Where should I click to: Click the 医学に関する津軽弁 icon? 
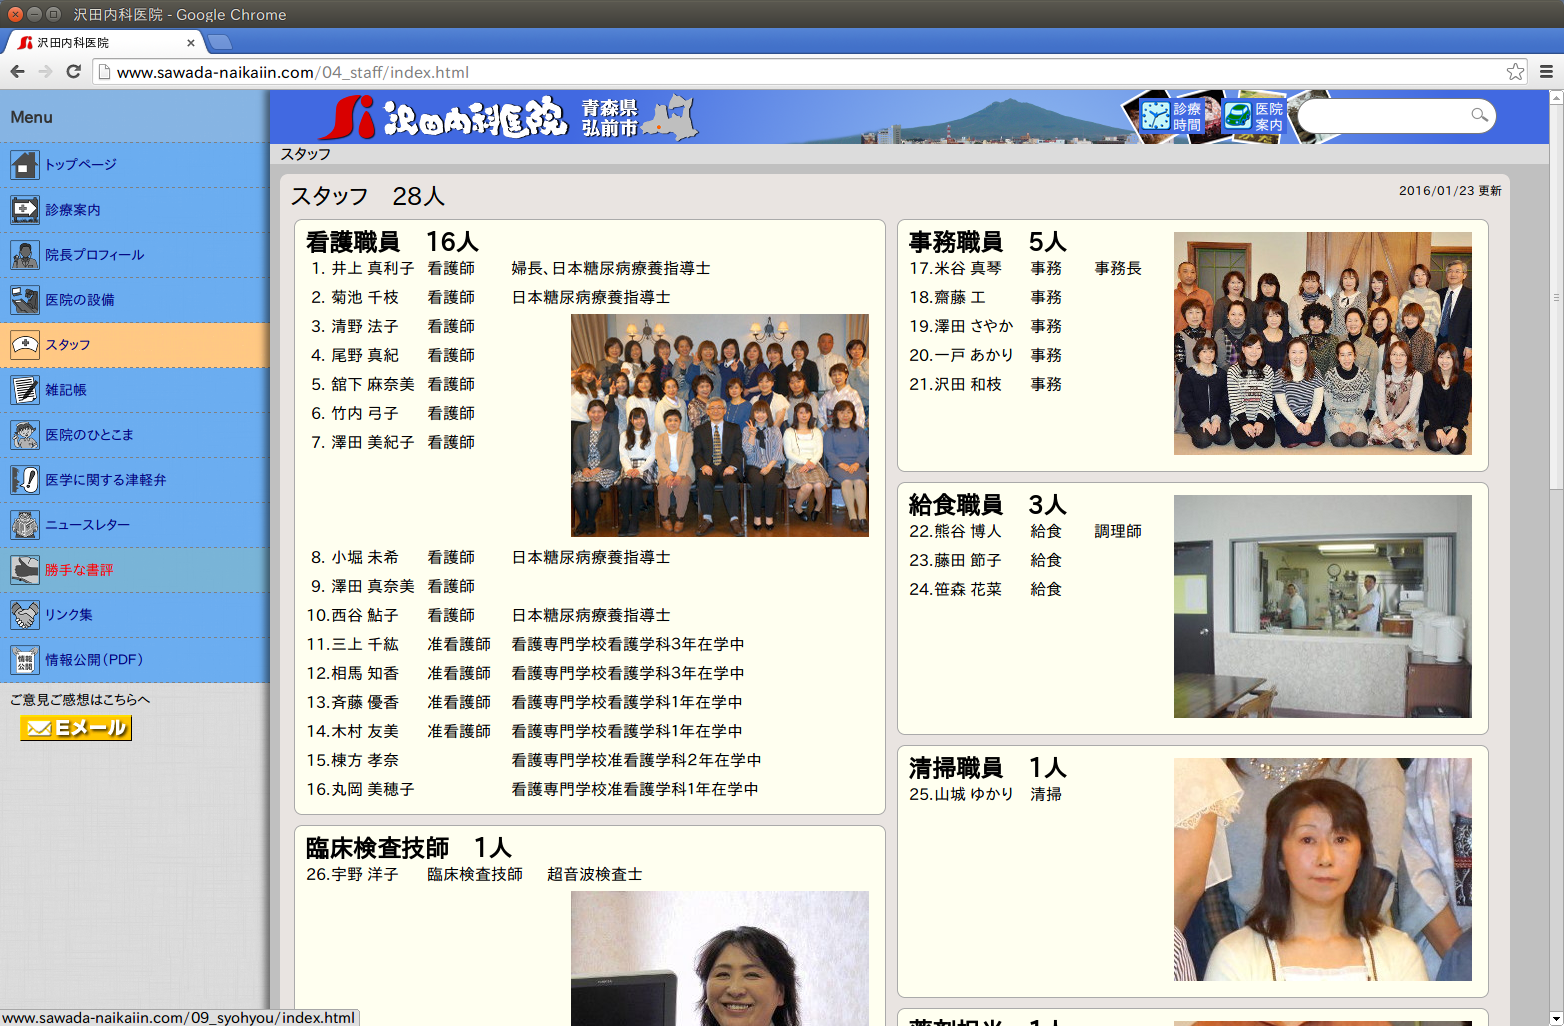(x=25, y=480)
